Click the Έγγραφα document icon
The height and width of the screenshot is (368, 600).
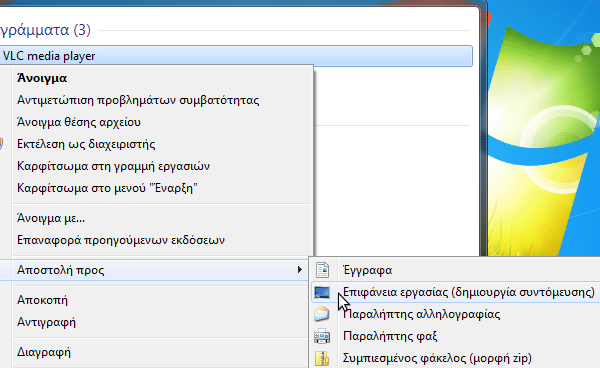pyautogui.click(x=322, y=270)
